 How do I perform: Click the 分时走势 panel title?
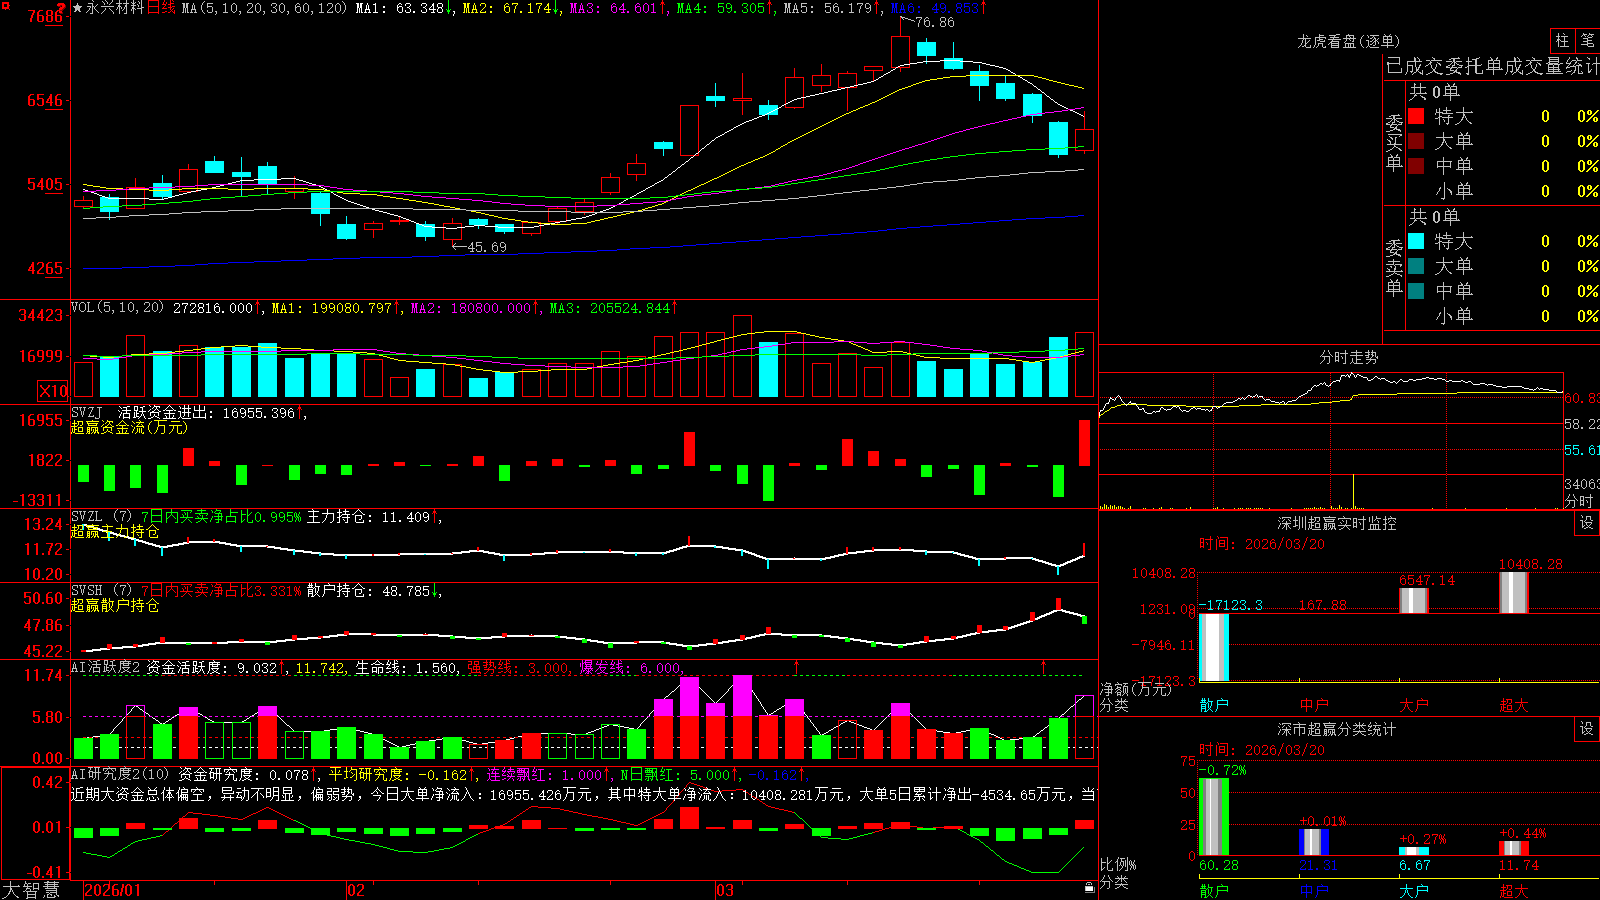point(1349,357)
